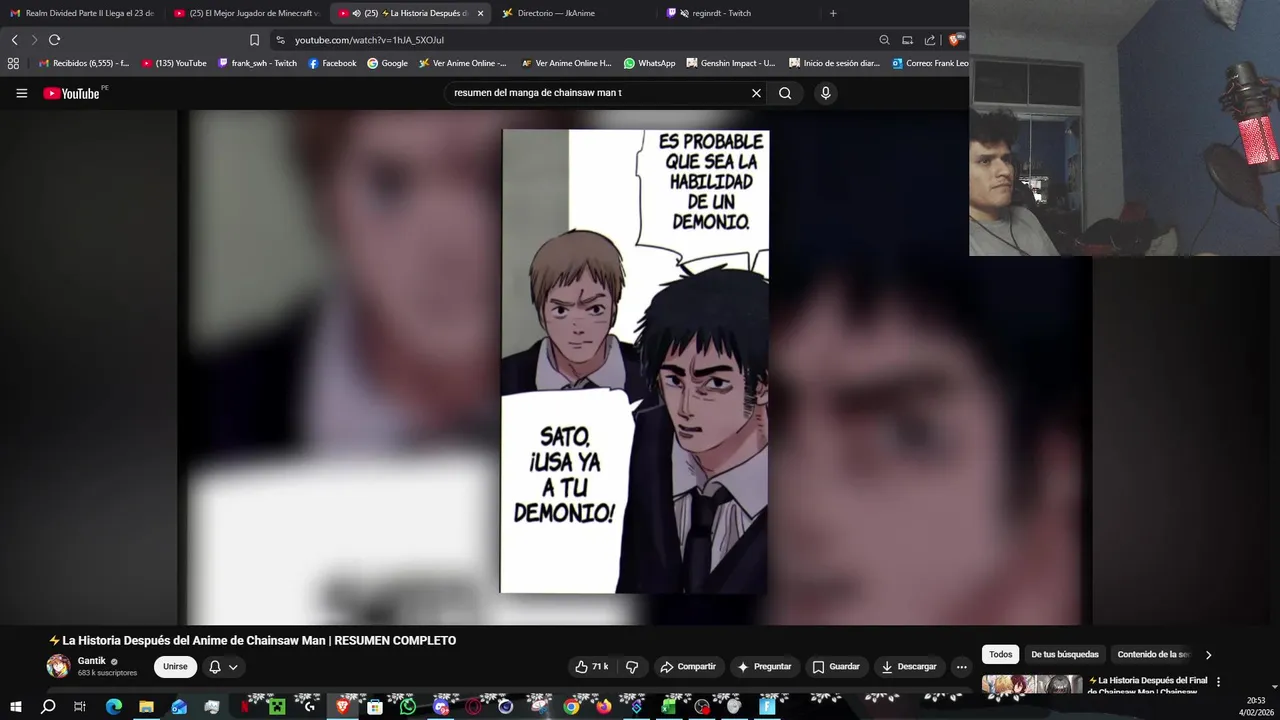Run search with magnifier button
Viewport: 1280px width, 720px height.
point(785,93)
